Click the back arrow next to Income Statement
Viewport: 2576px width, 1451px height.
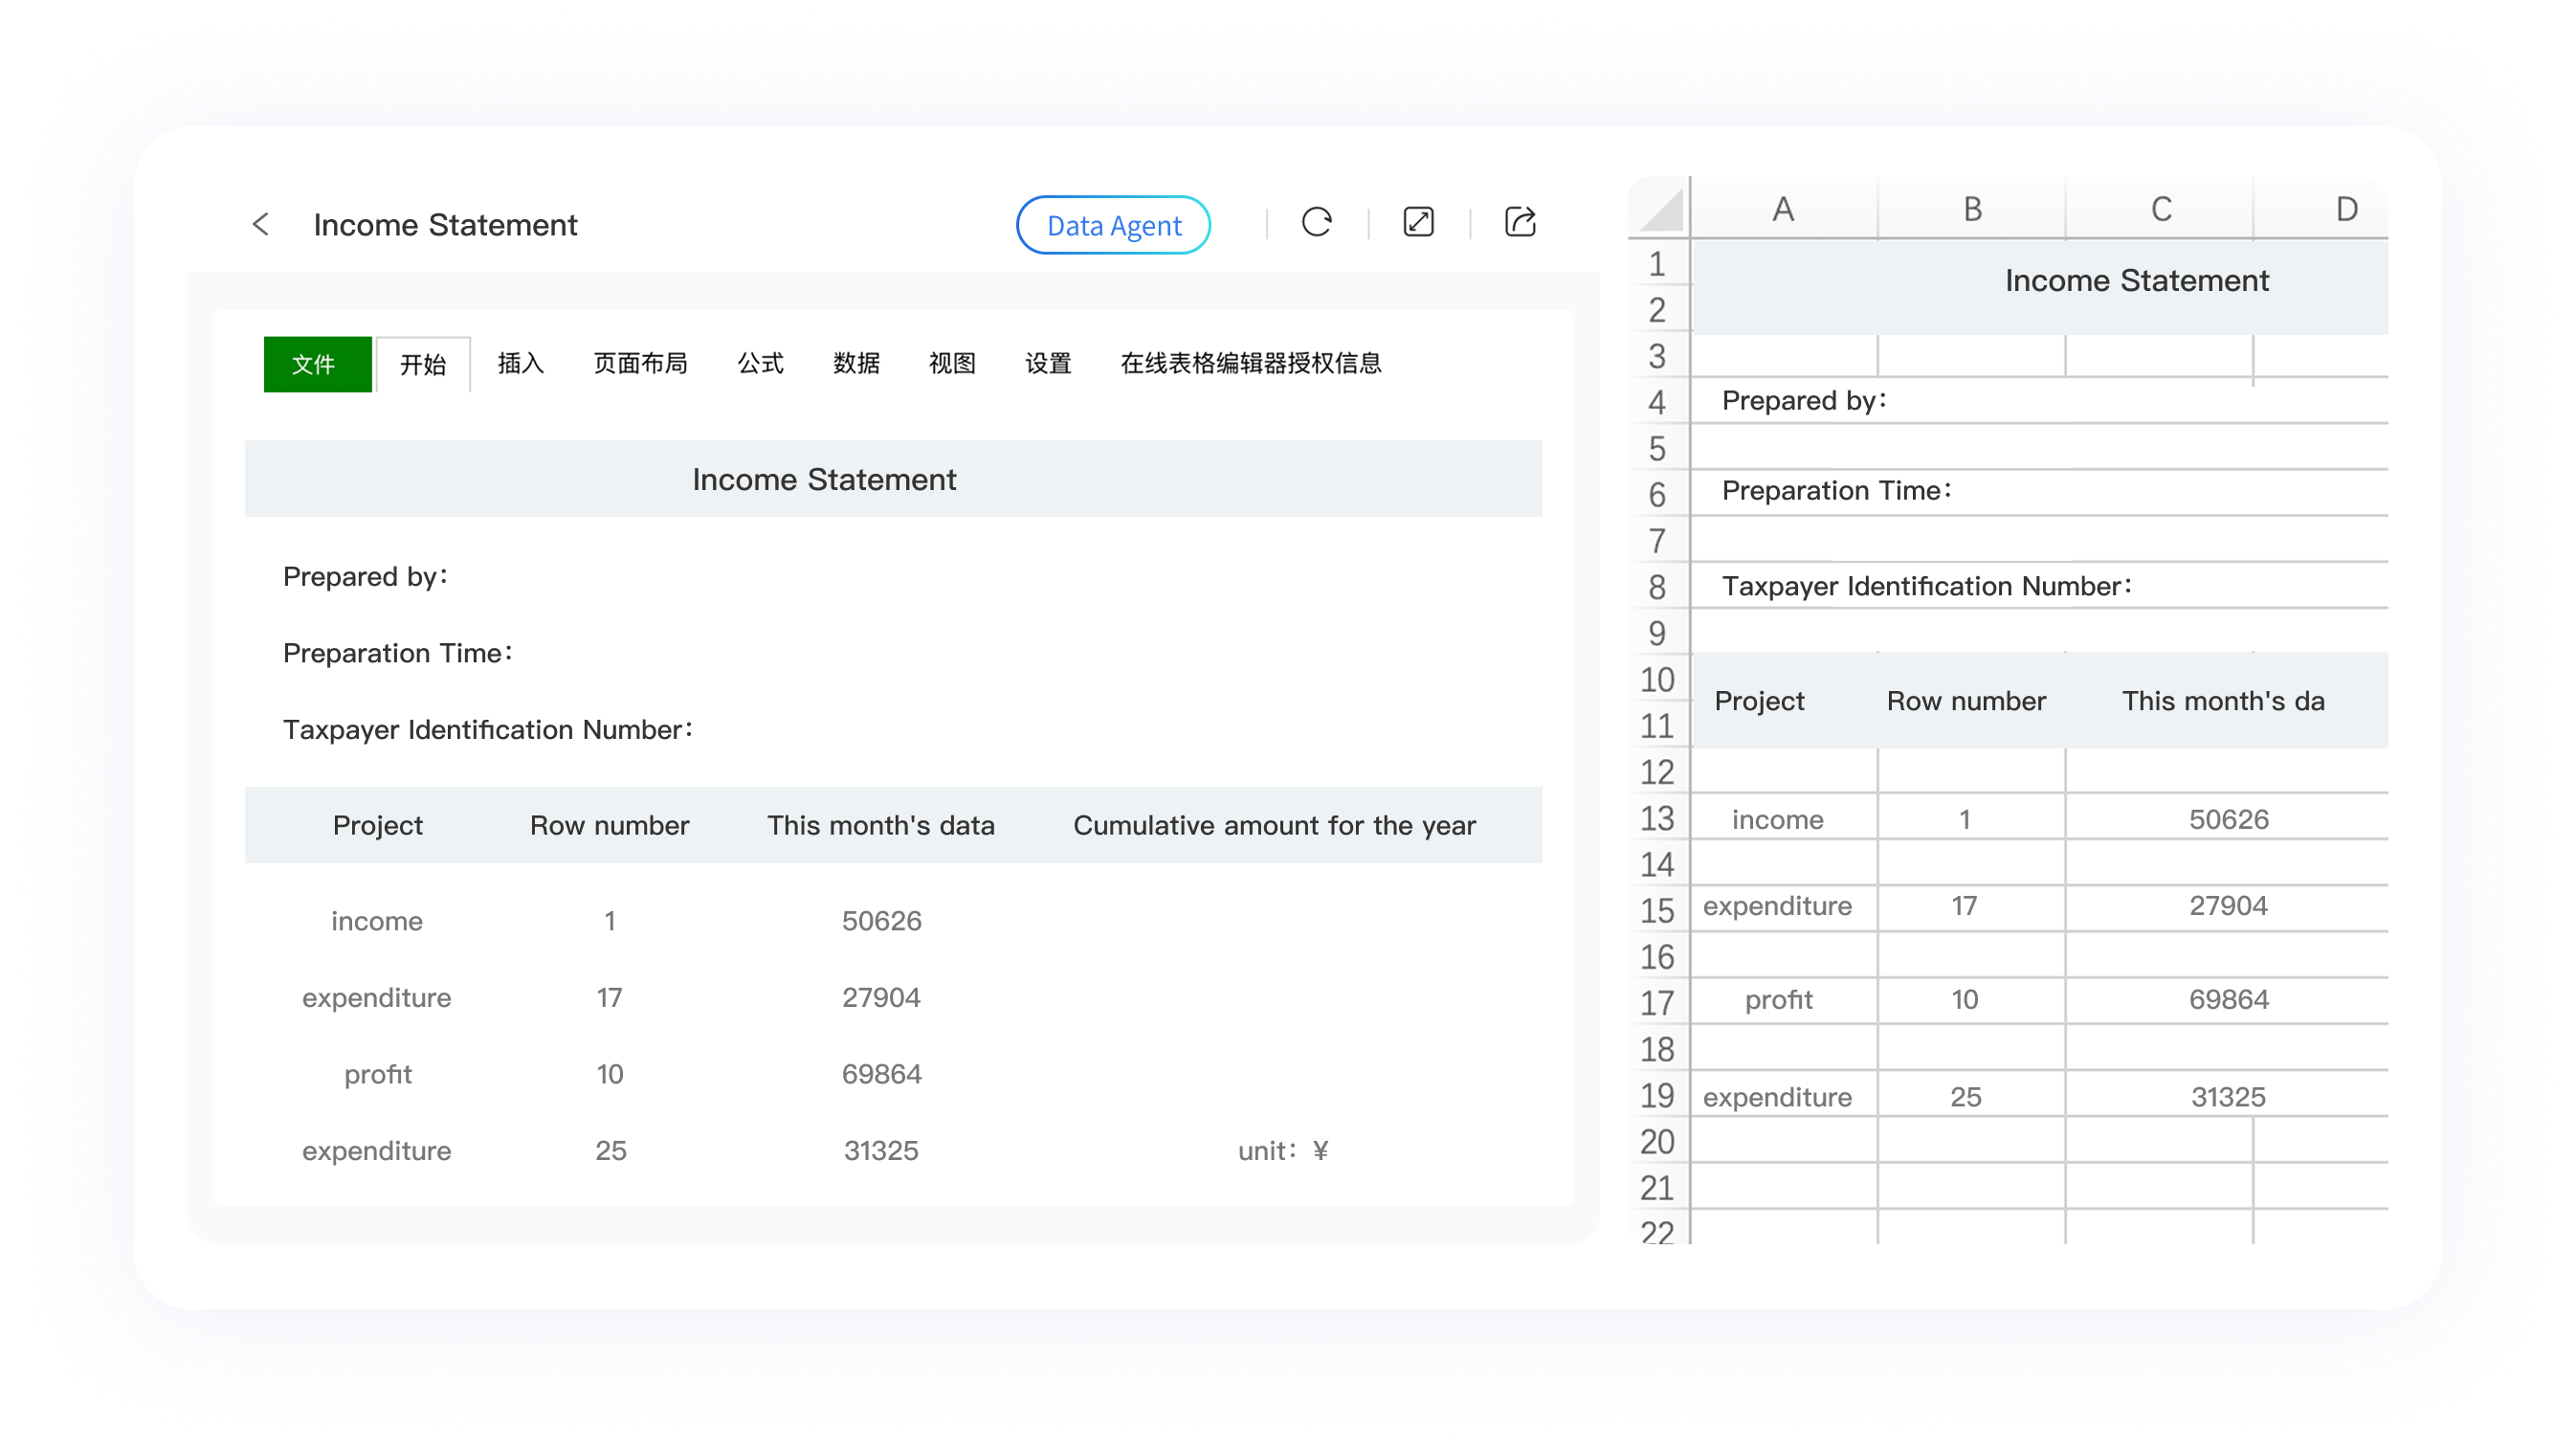pos(261,224)
